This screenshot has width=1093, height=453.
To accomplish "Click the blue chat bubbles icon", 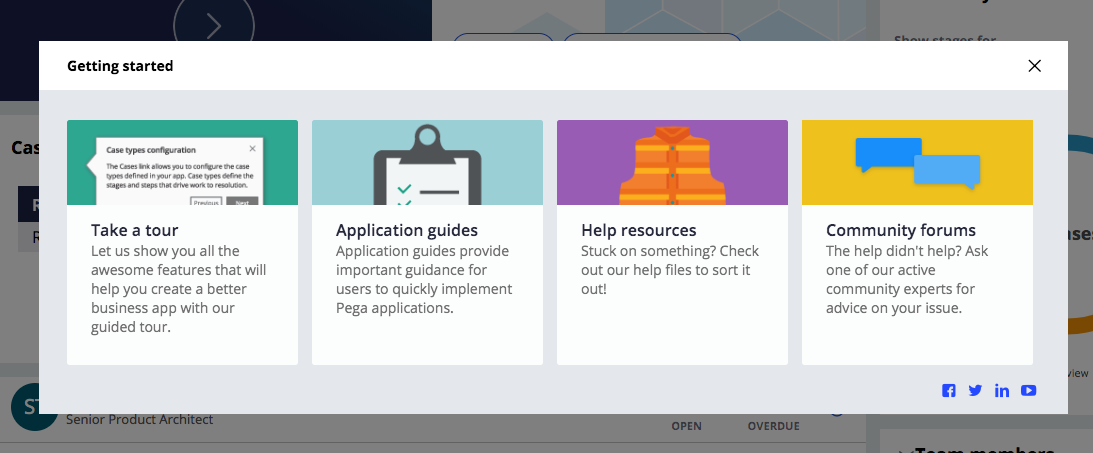I will point(916,163).
